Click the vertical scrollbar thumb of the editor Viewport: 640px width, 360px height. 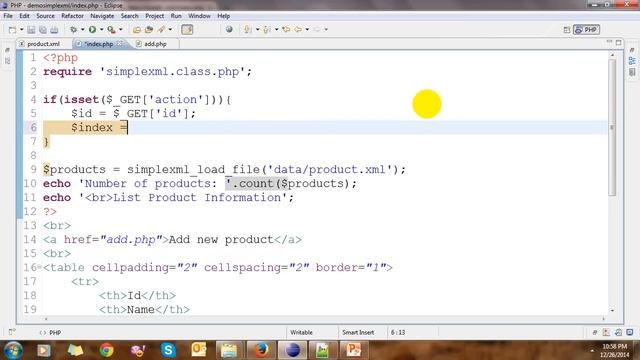(x=612, y=127)
